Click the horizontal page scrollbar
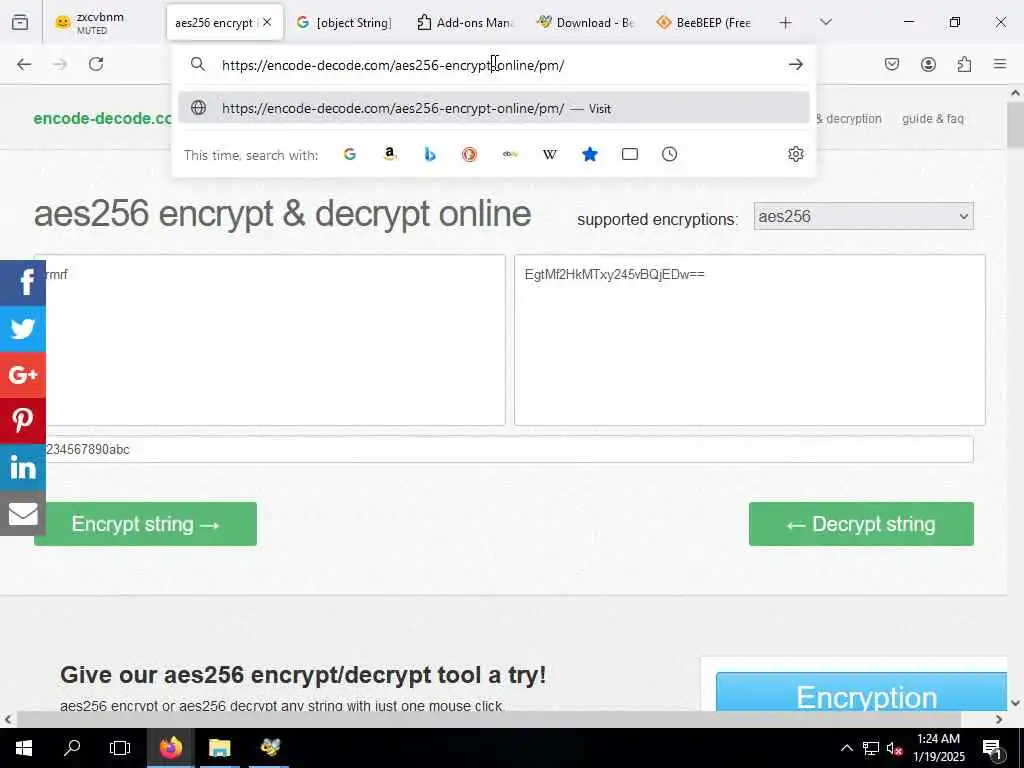The height and width of the screenshot is (768, 1024). click(488, 719)
